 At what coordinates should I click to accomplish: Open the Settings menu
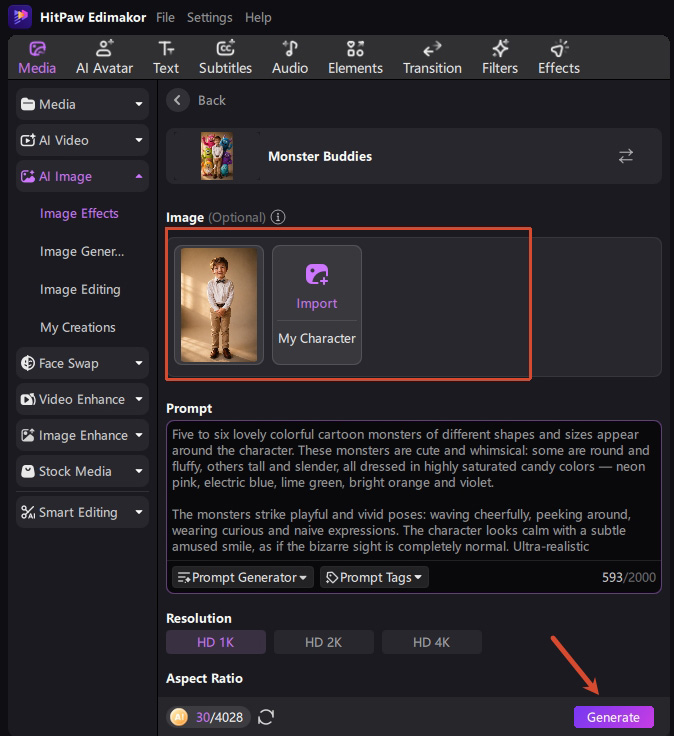[209, 17]
